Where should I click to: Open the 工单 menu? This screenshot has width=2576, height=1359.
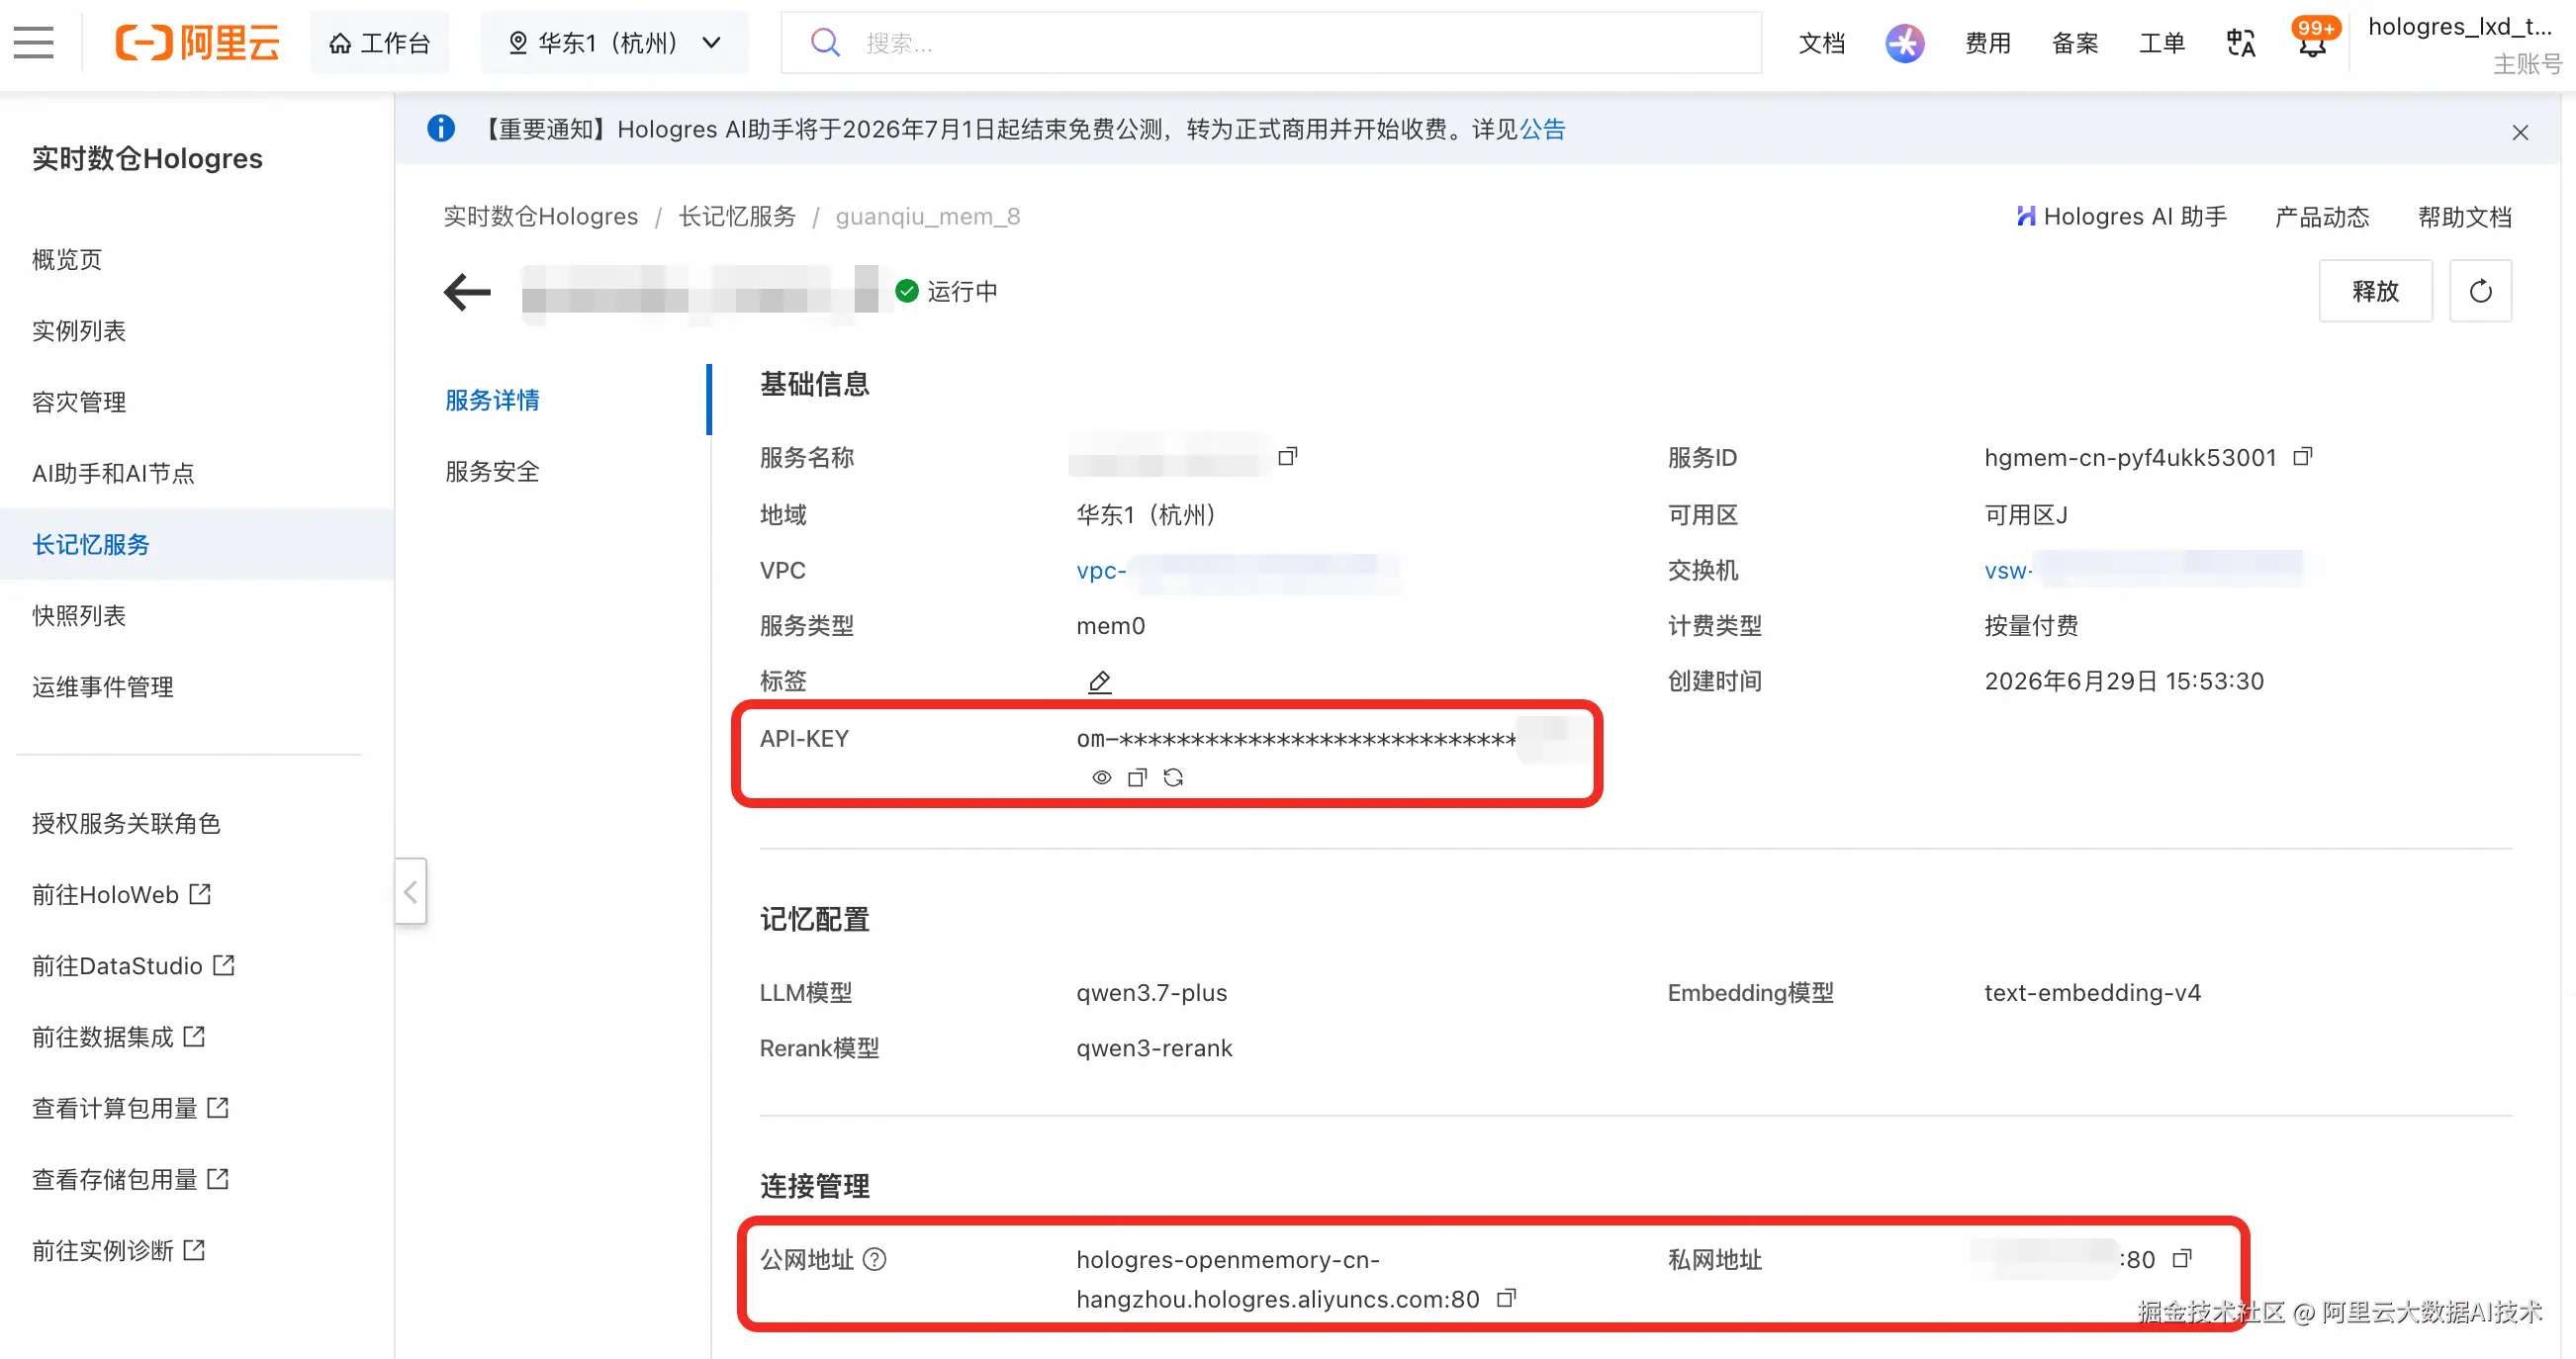pos(2161,43)
